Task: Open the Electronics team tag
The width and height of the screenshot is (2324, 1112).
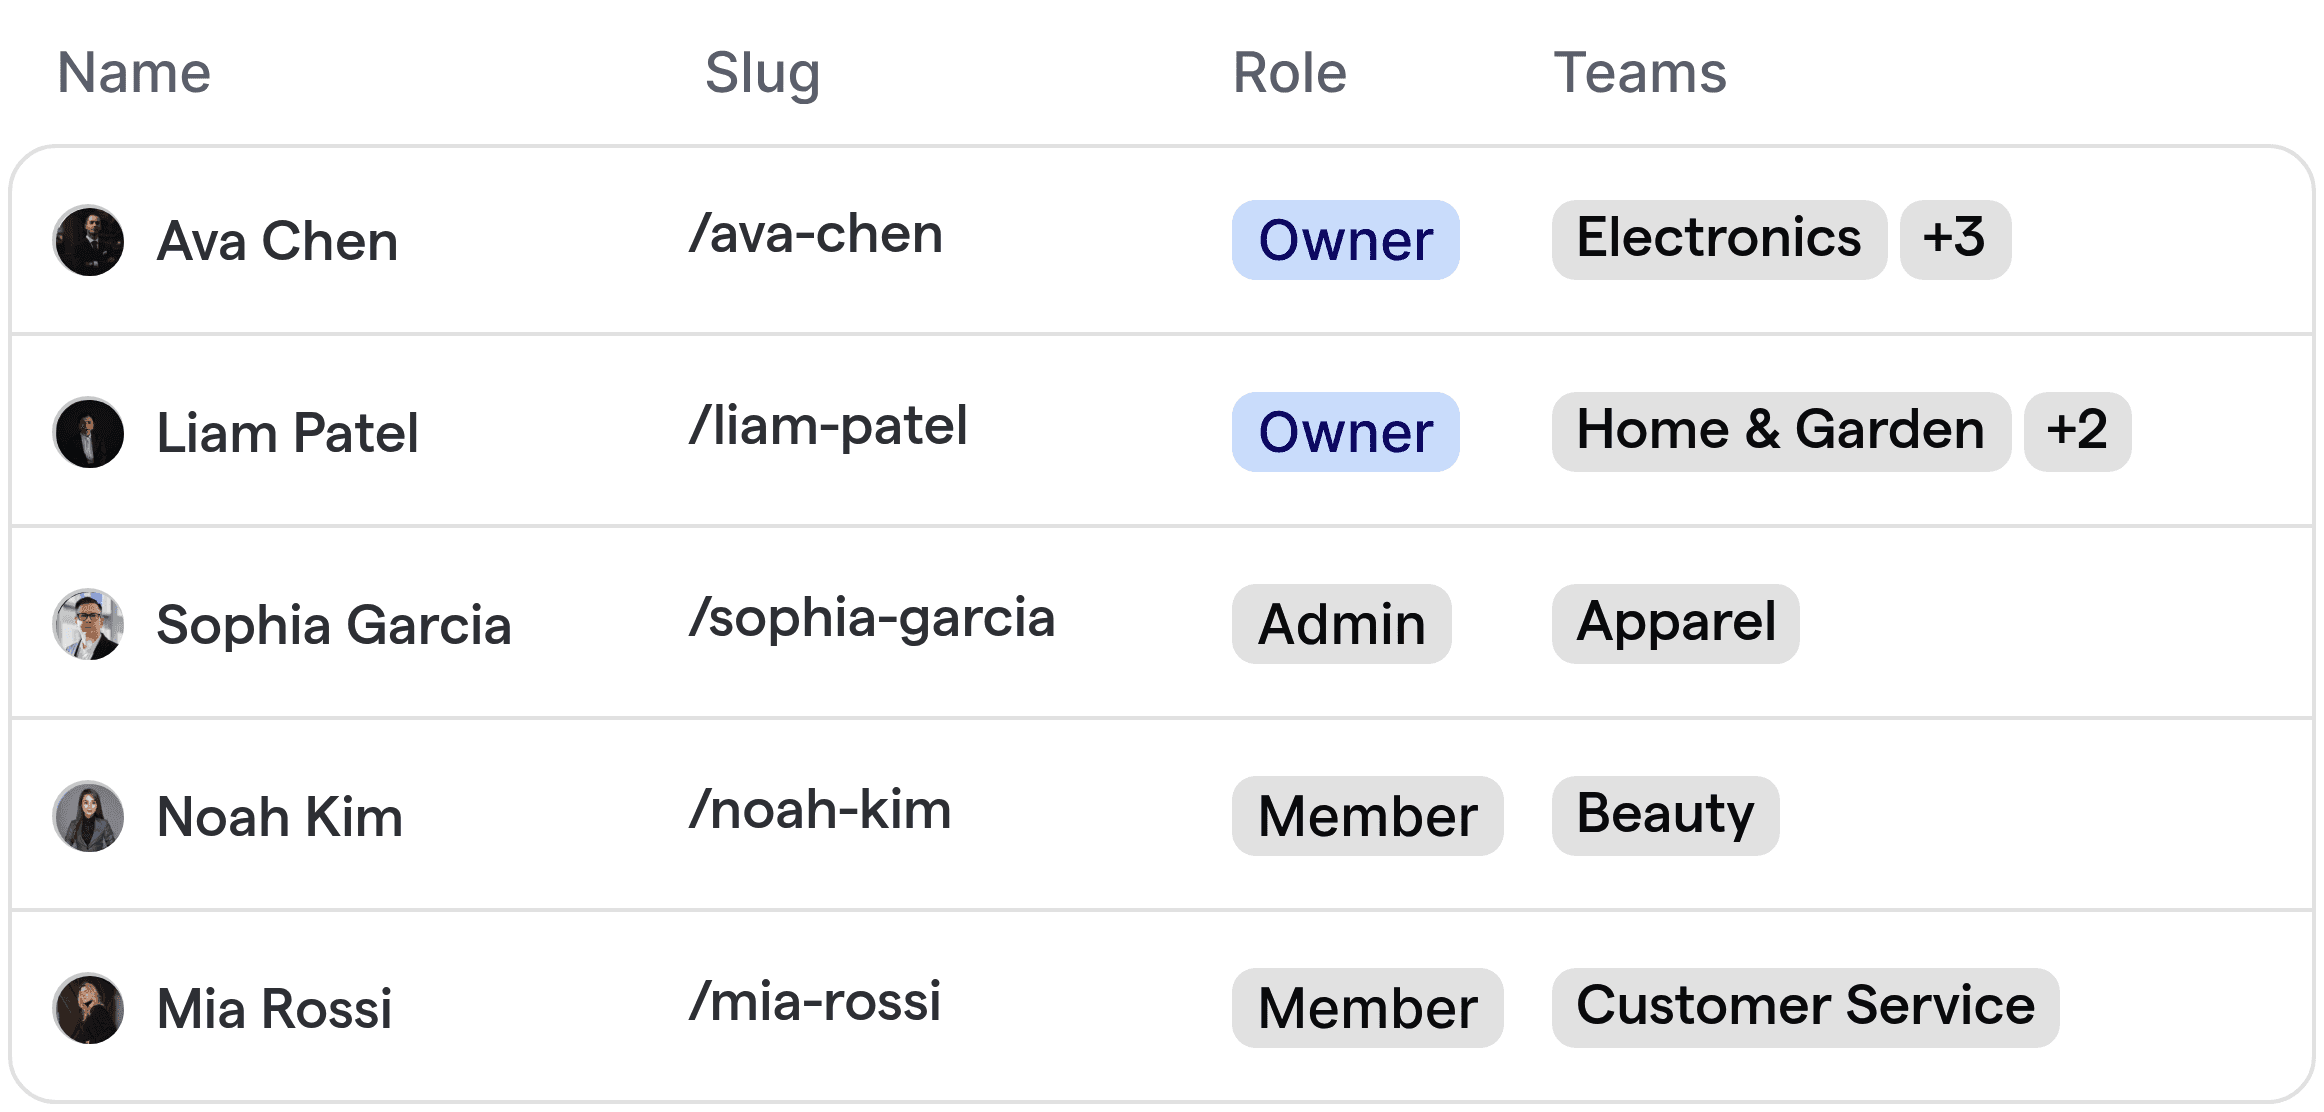Action: pos(1718,239)
